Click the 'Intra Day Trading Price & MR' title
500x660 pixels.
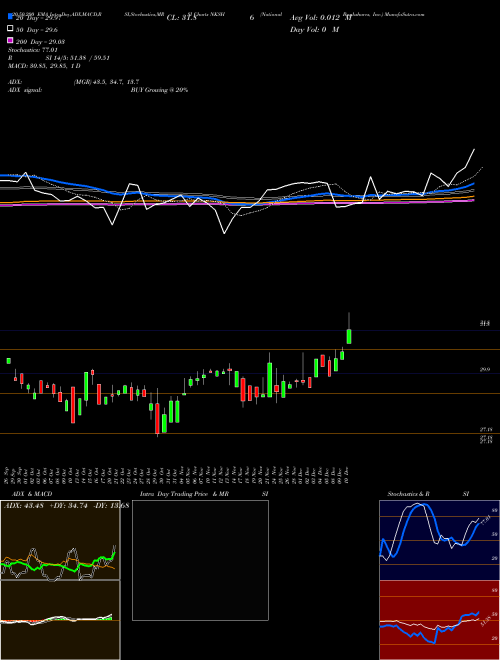point(184,494)
